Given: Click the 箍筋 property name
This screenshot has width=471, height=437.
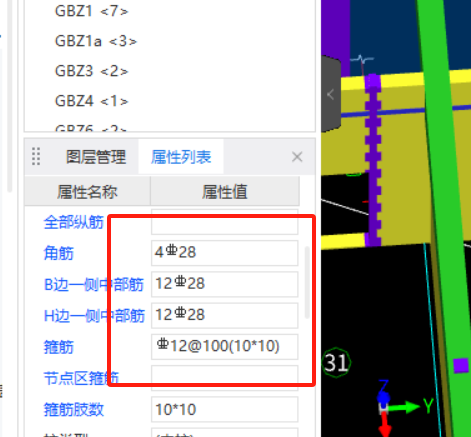Looking at the screenshot, I should click(x=59, y=347).
